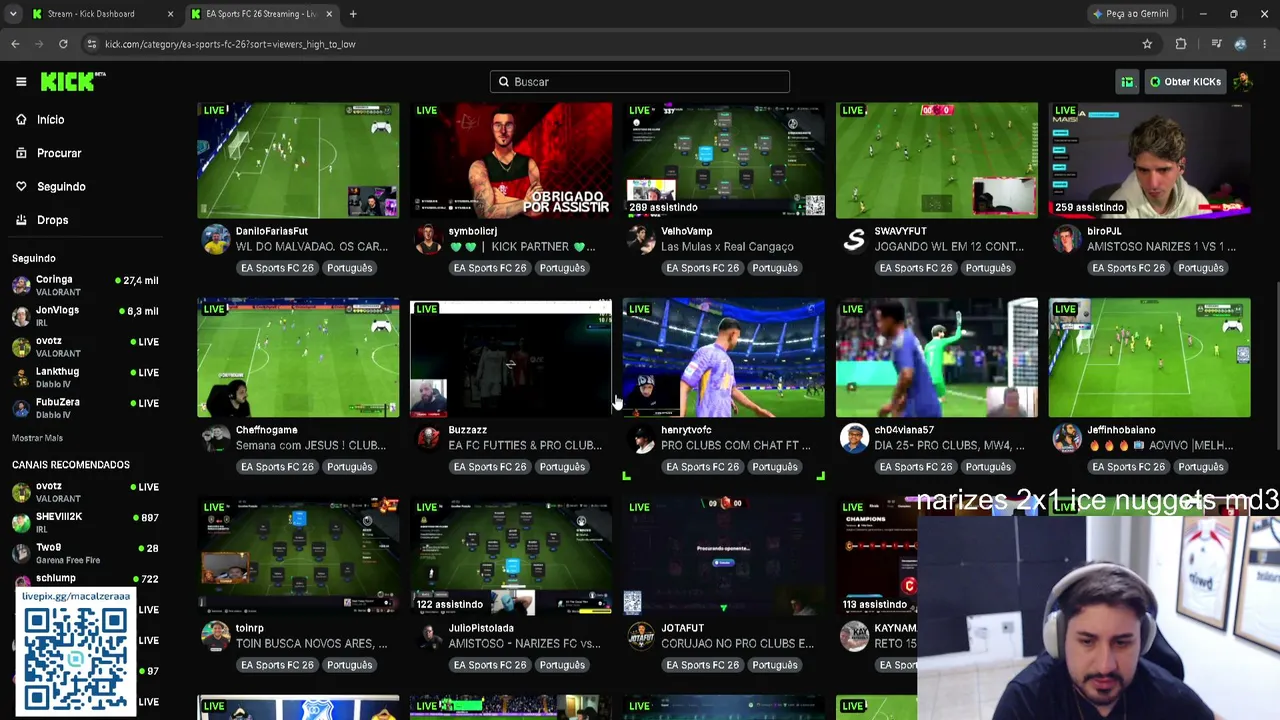
Task: Click the green KICK logo
Action: coord(72,81)
